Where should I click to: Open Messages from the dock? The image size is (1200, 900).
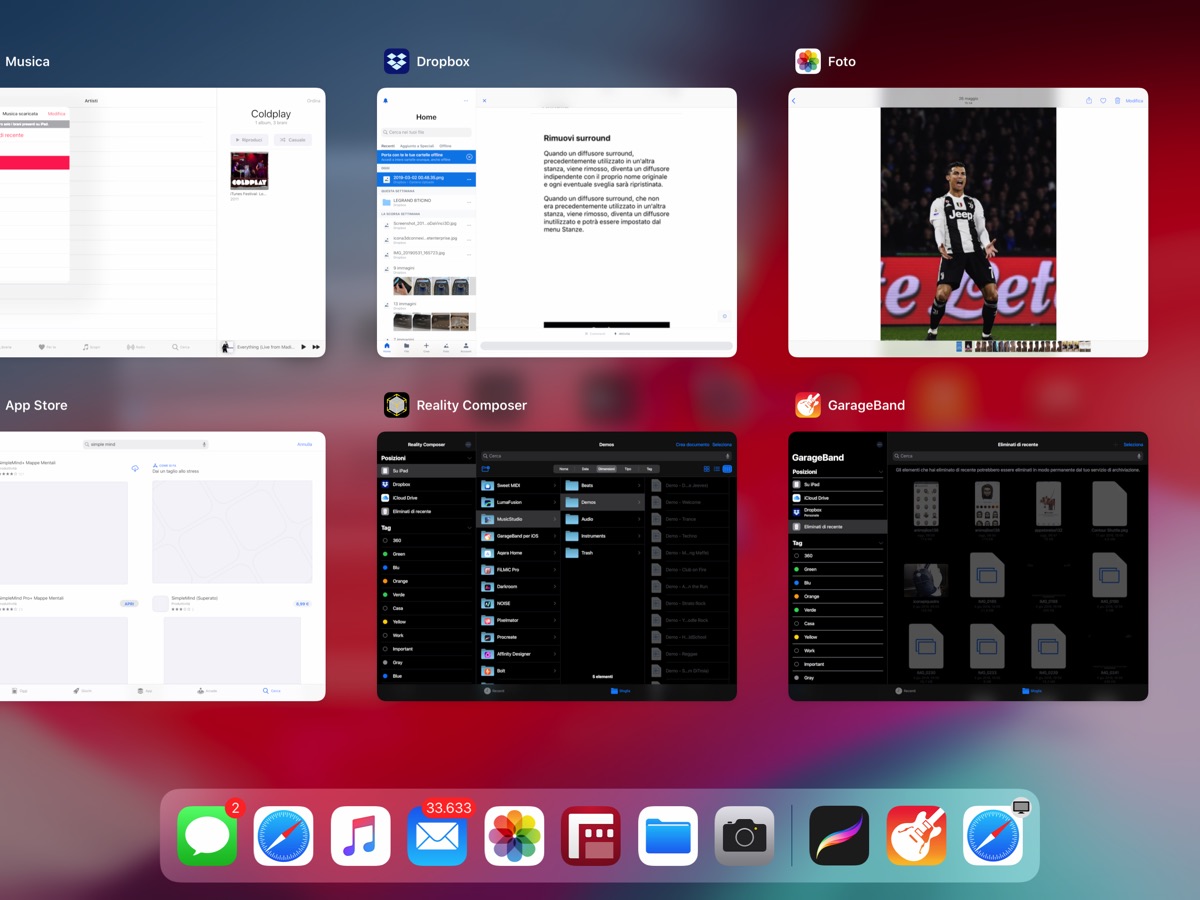click(x=207, y=836)
